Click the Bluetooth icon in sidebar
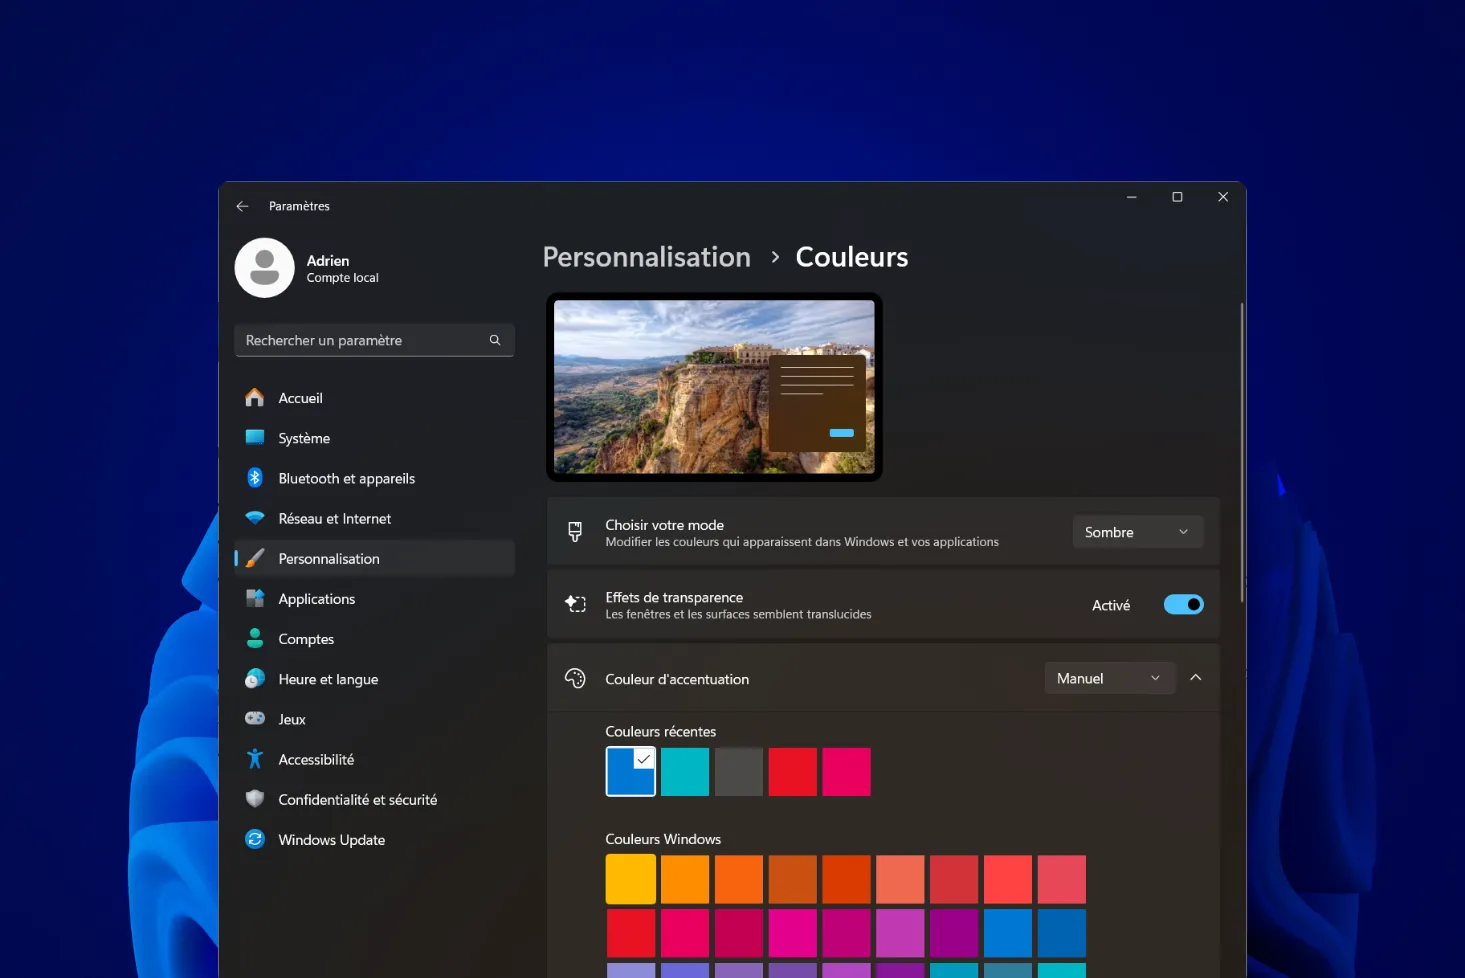 pyautogui.click(x=255, y=478)
